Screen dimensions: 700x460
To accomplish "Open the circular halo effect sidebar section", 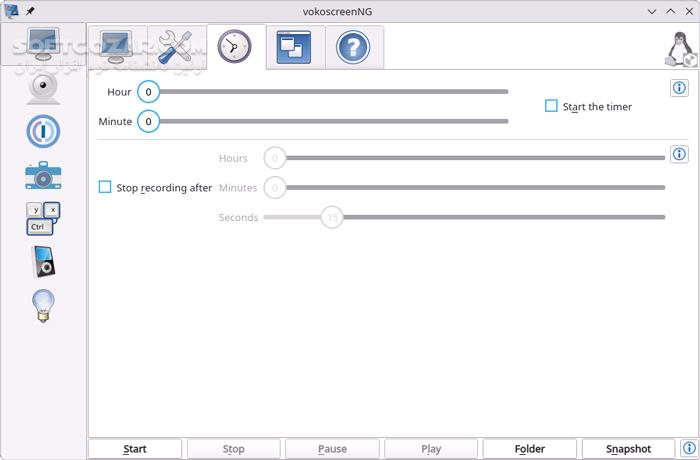I will point(43,131).
